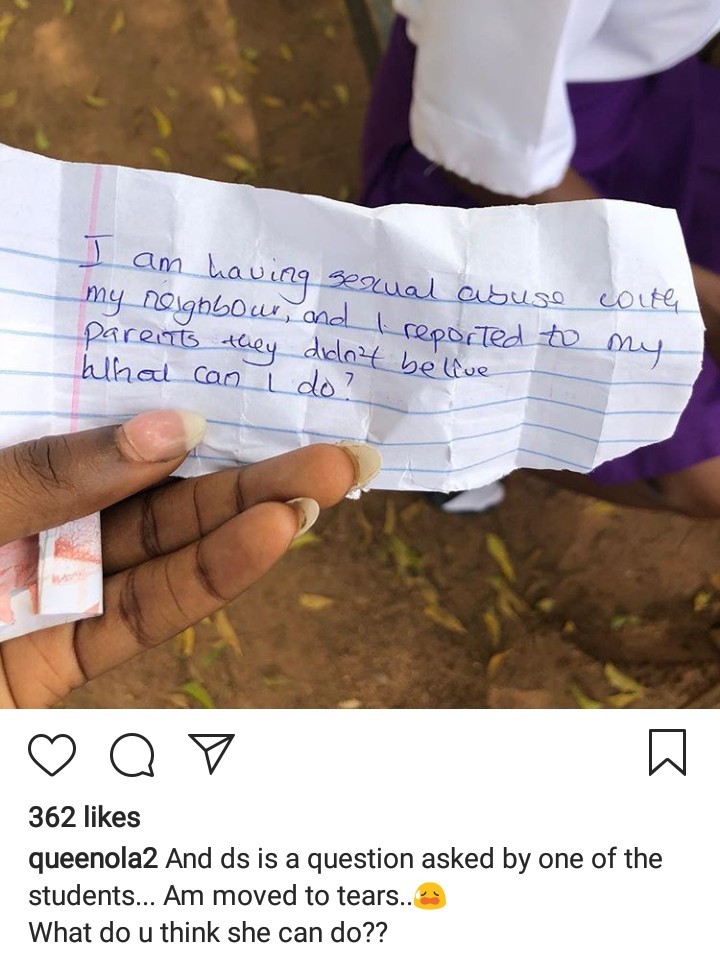
Task: Open comments via the speech bubble icon
Action: point(132,754)
